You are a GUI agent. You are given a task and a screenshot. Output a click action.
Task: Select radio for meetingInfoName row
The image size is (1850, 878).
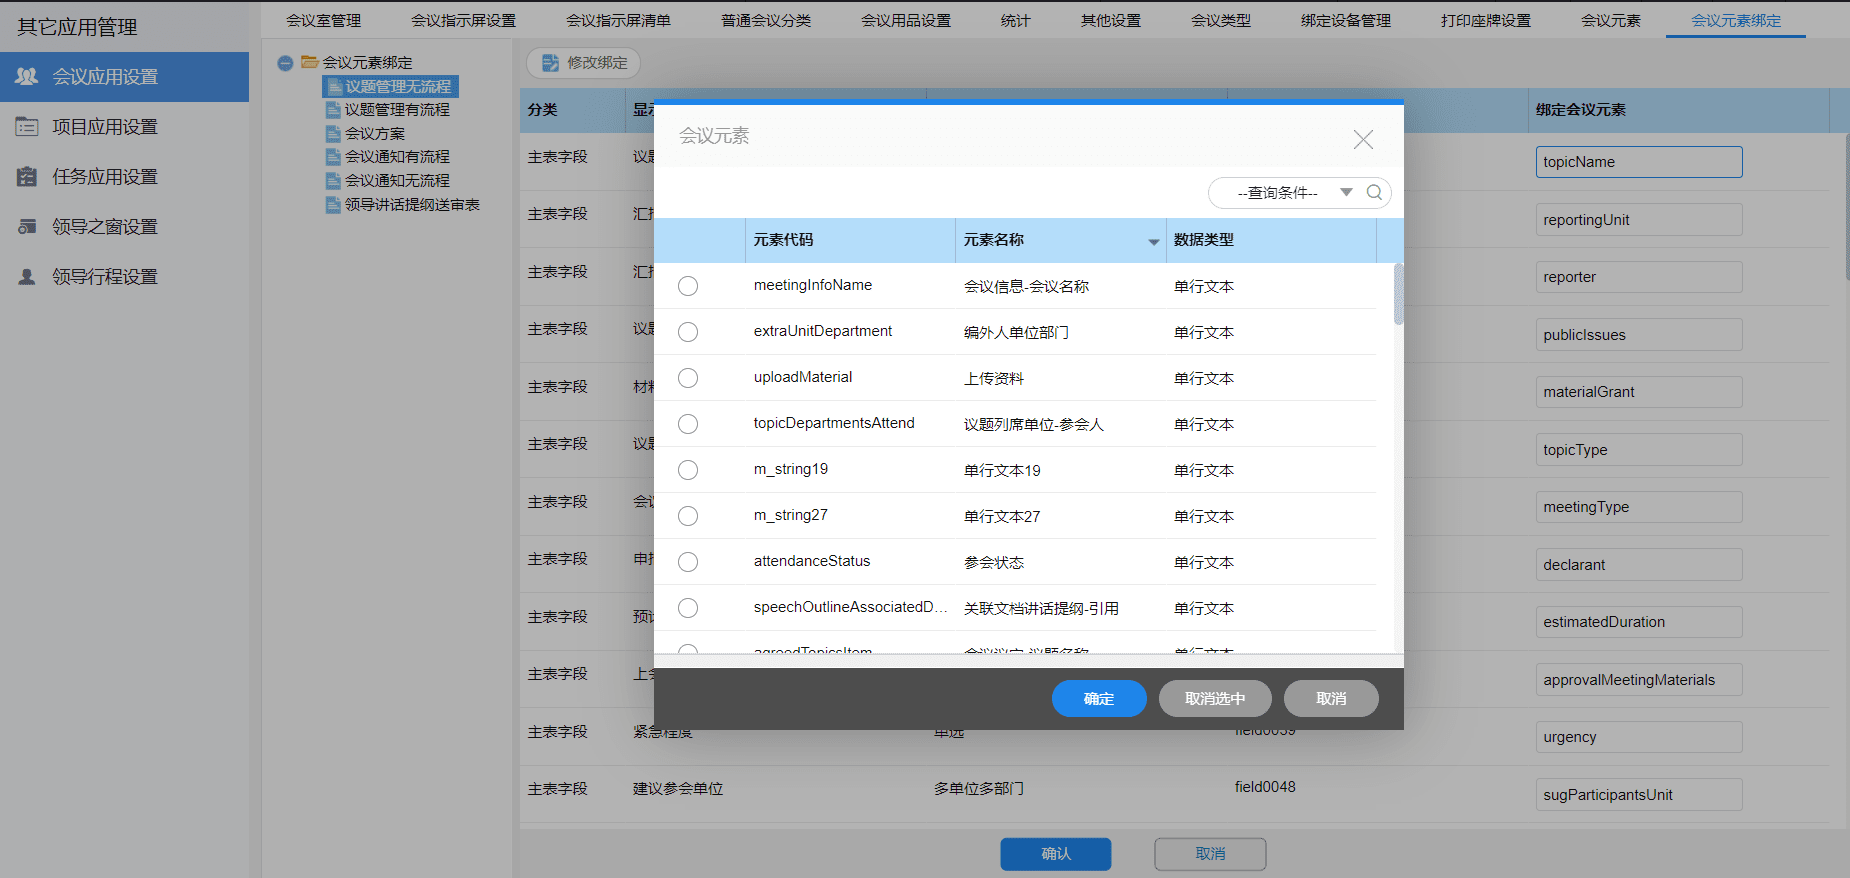point(688,286)
